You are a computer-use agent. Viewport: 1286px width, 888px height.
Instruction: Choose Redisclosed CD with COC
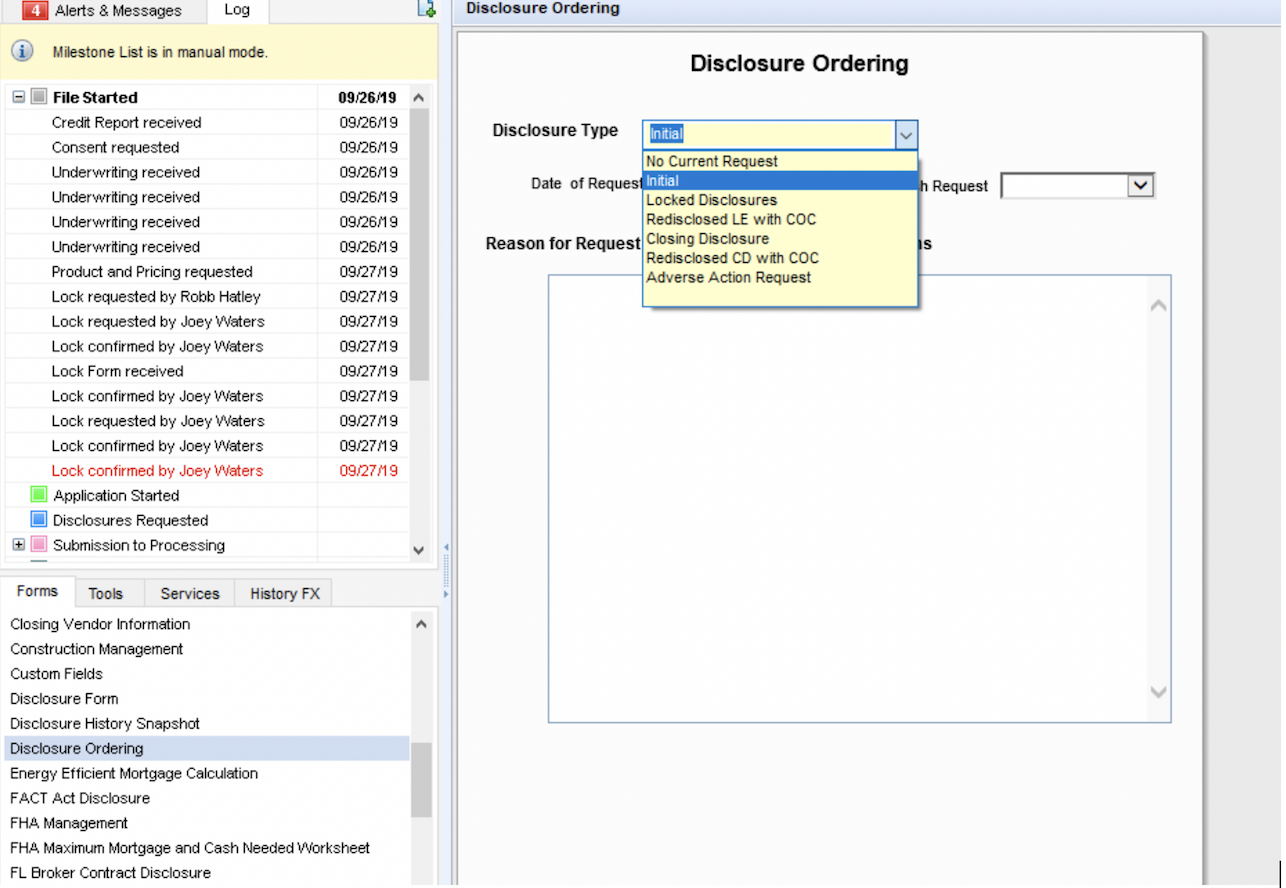pos(780,258)
